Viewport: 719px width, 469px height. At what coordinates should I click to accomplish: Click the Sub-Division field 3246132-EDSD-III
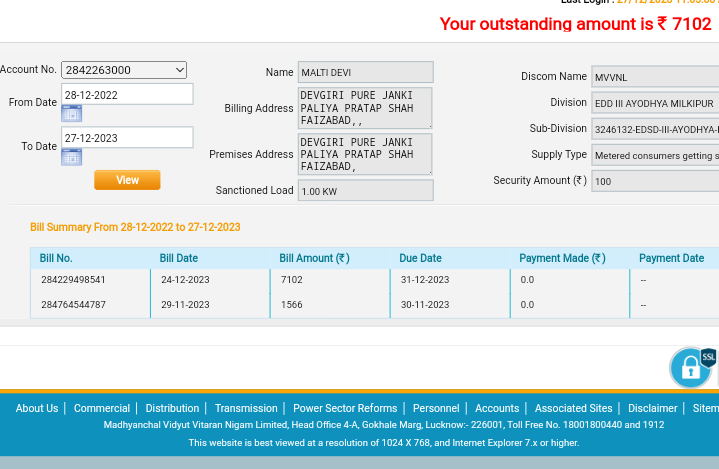click(x=655, y=129)
